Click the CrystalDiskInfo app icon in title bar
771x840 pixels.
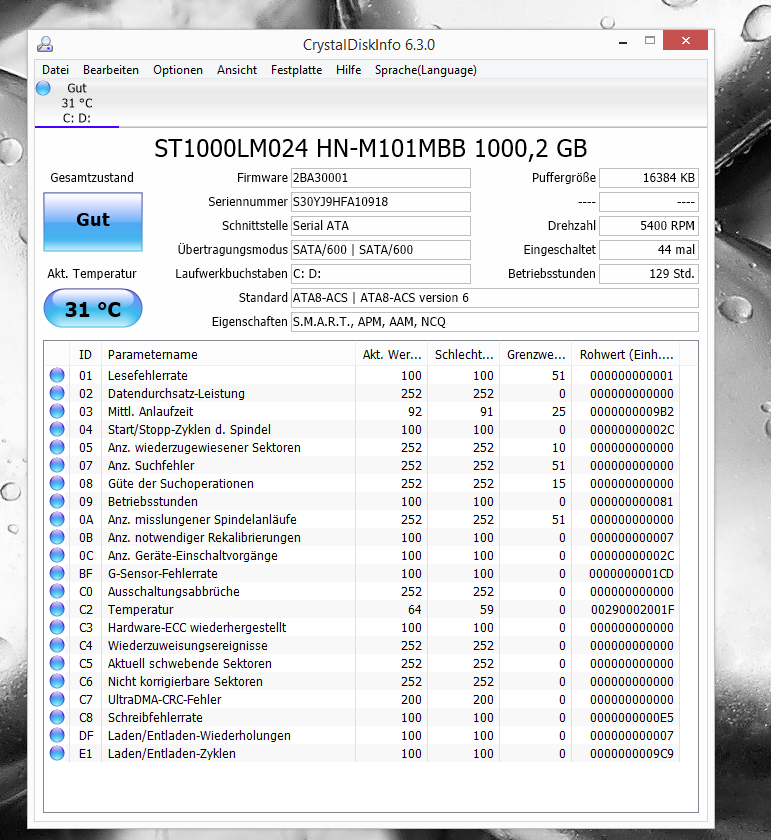pyautogui.click(x=45, y=44)
